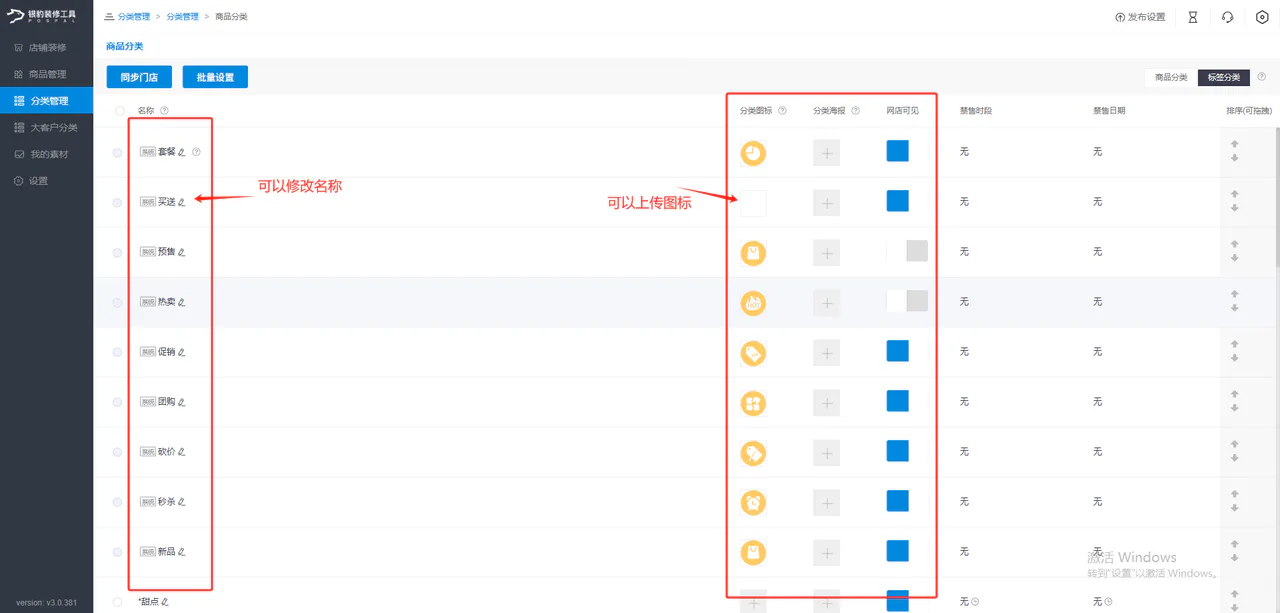Move the 套餐 category up in sort order
1280x613 pixels.
point(1235,145)
